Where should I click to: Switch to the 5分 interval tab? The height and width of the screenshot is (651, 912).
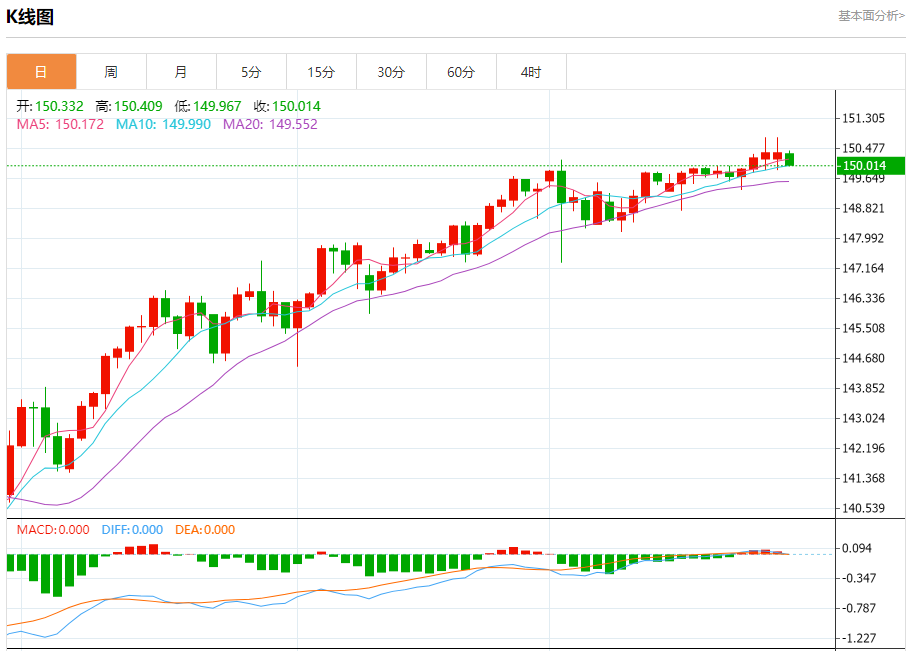pos(251,72)
